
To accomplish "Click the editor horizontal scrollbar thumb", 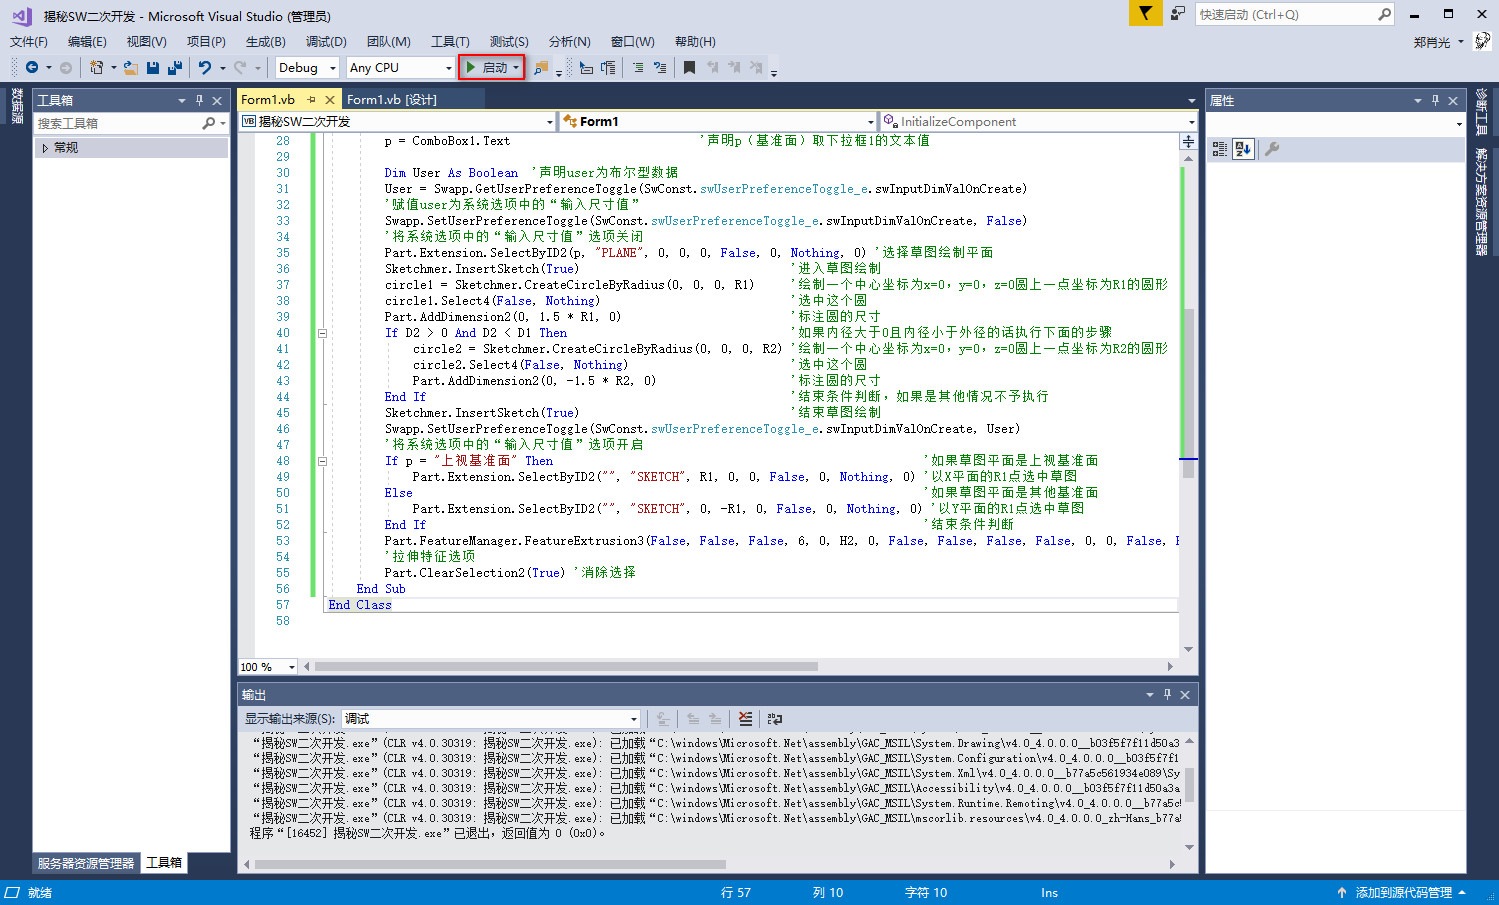I will (565, 667).
